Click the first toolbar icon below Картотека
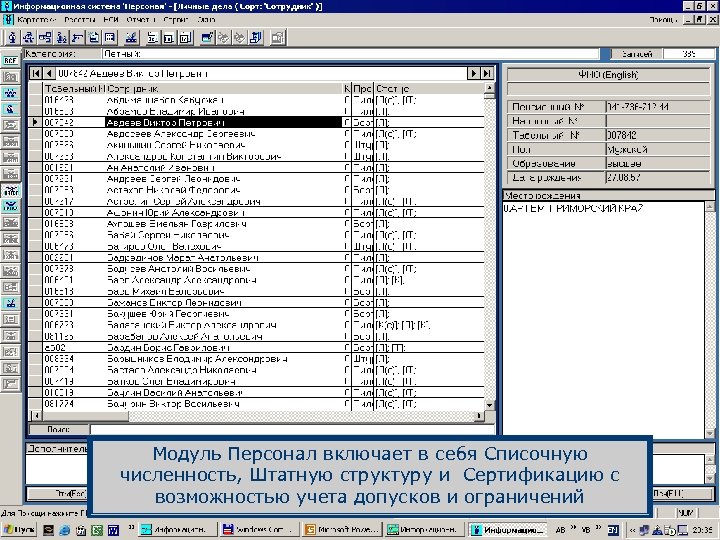The height and width of the screenshot is (540, 720). pyautogui.click(x=12, y=38)
